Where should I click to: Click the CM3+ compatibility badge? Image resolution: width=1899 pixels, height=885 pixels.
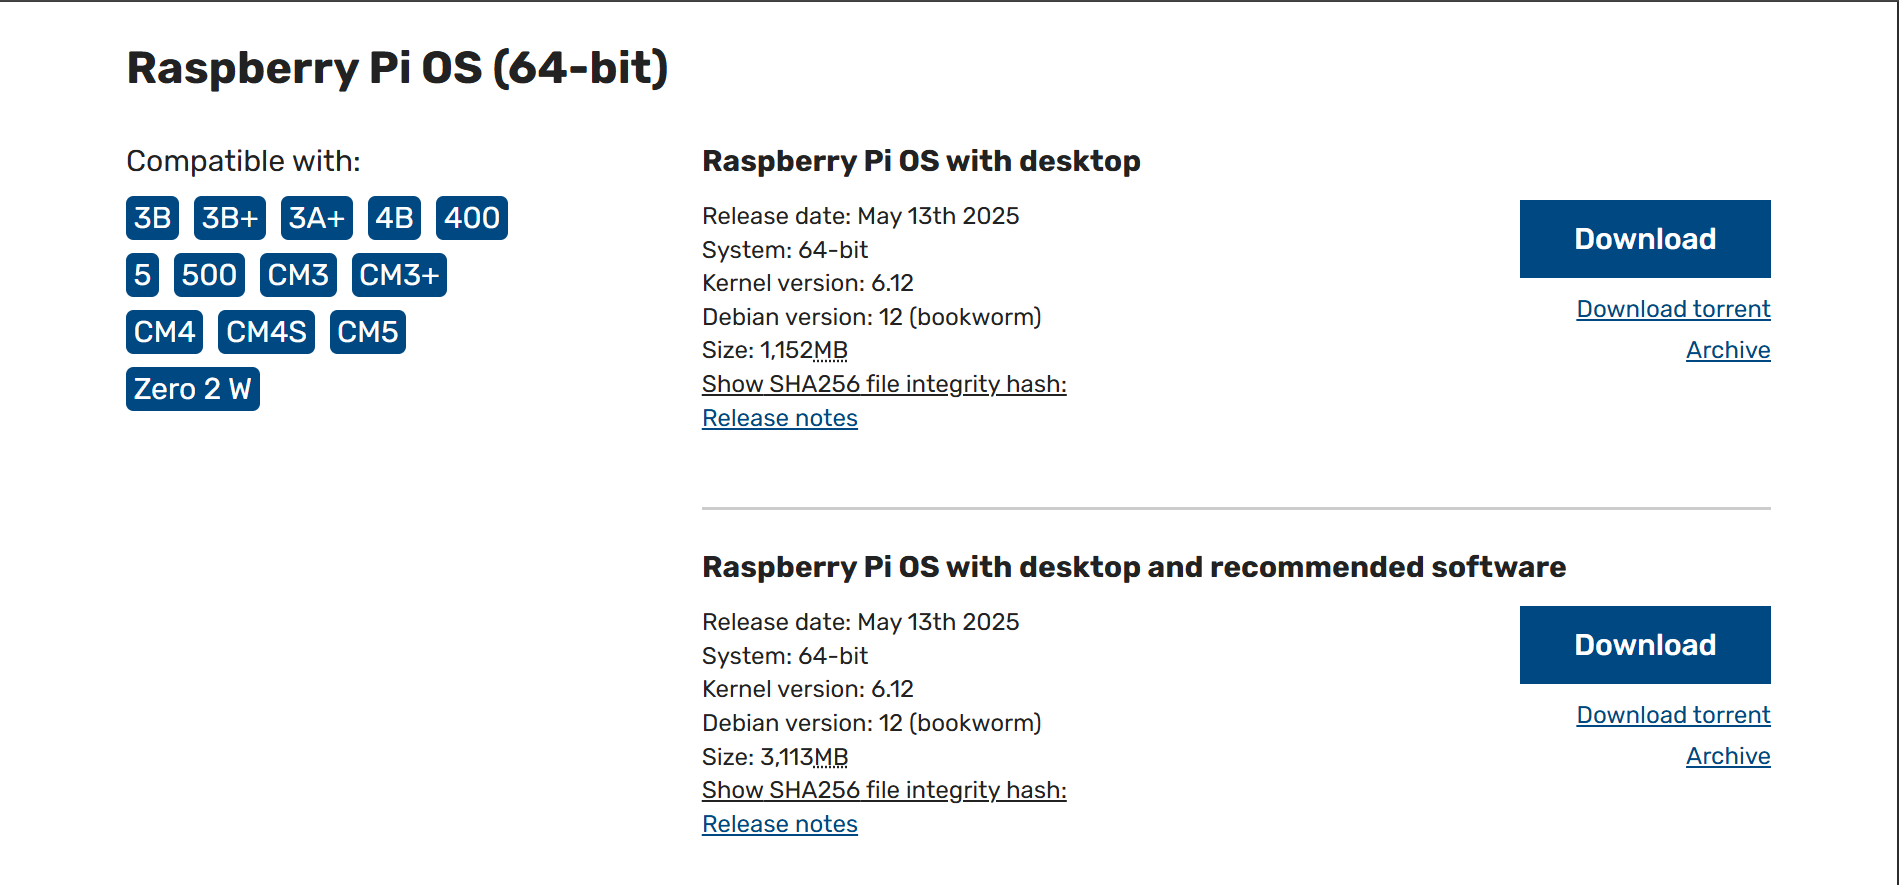click(398, 275)
